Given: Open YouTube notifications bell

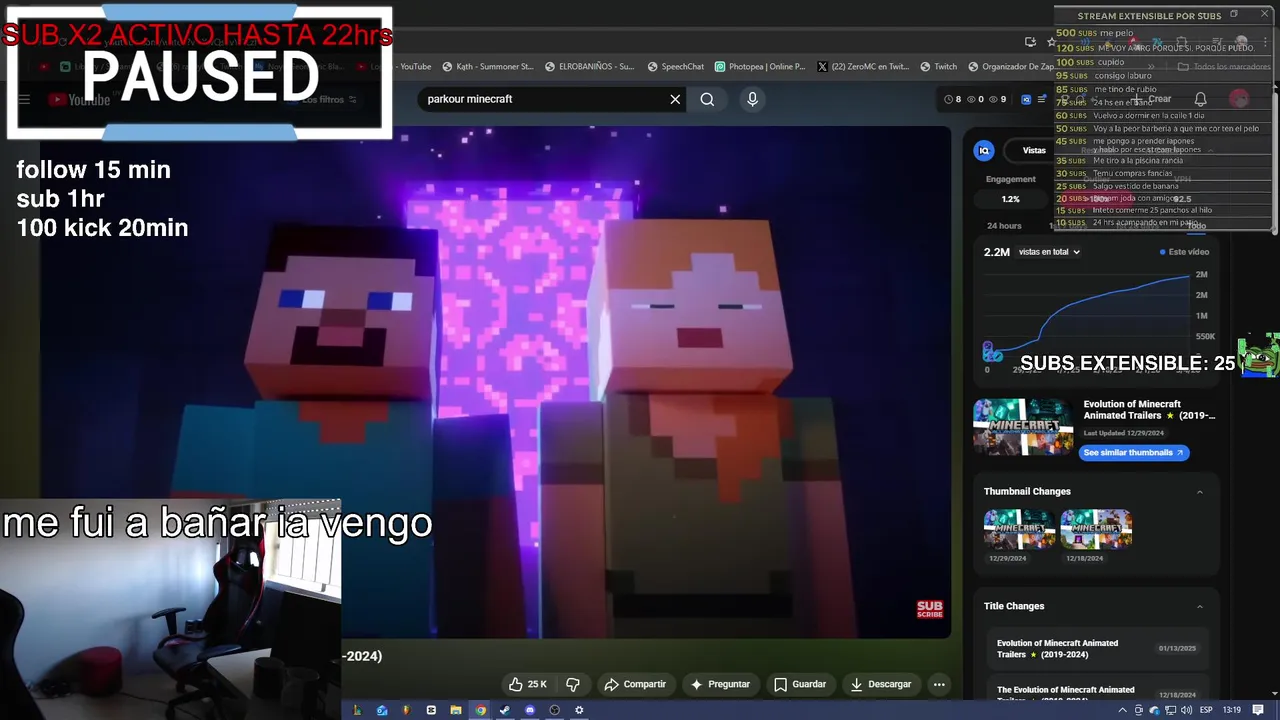Looking at the screenshot, I should 1200,99.
